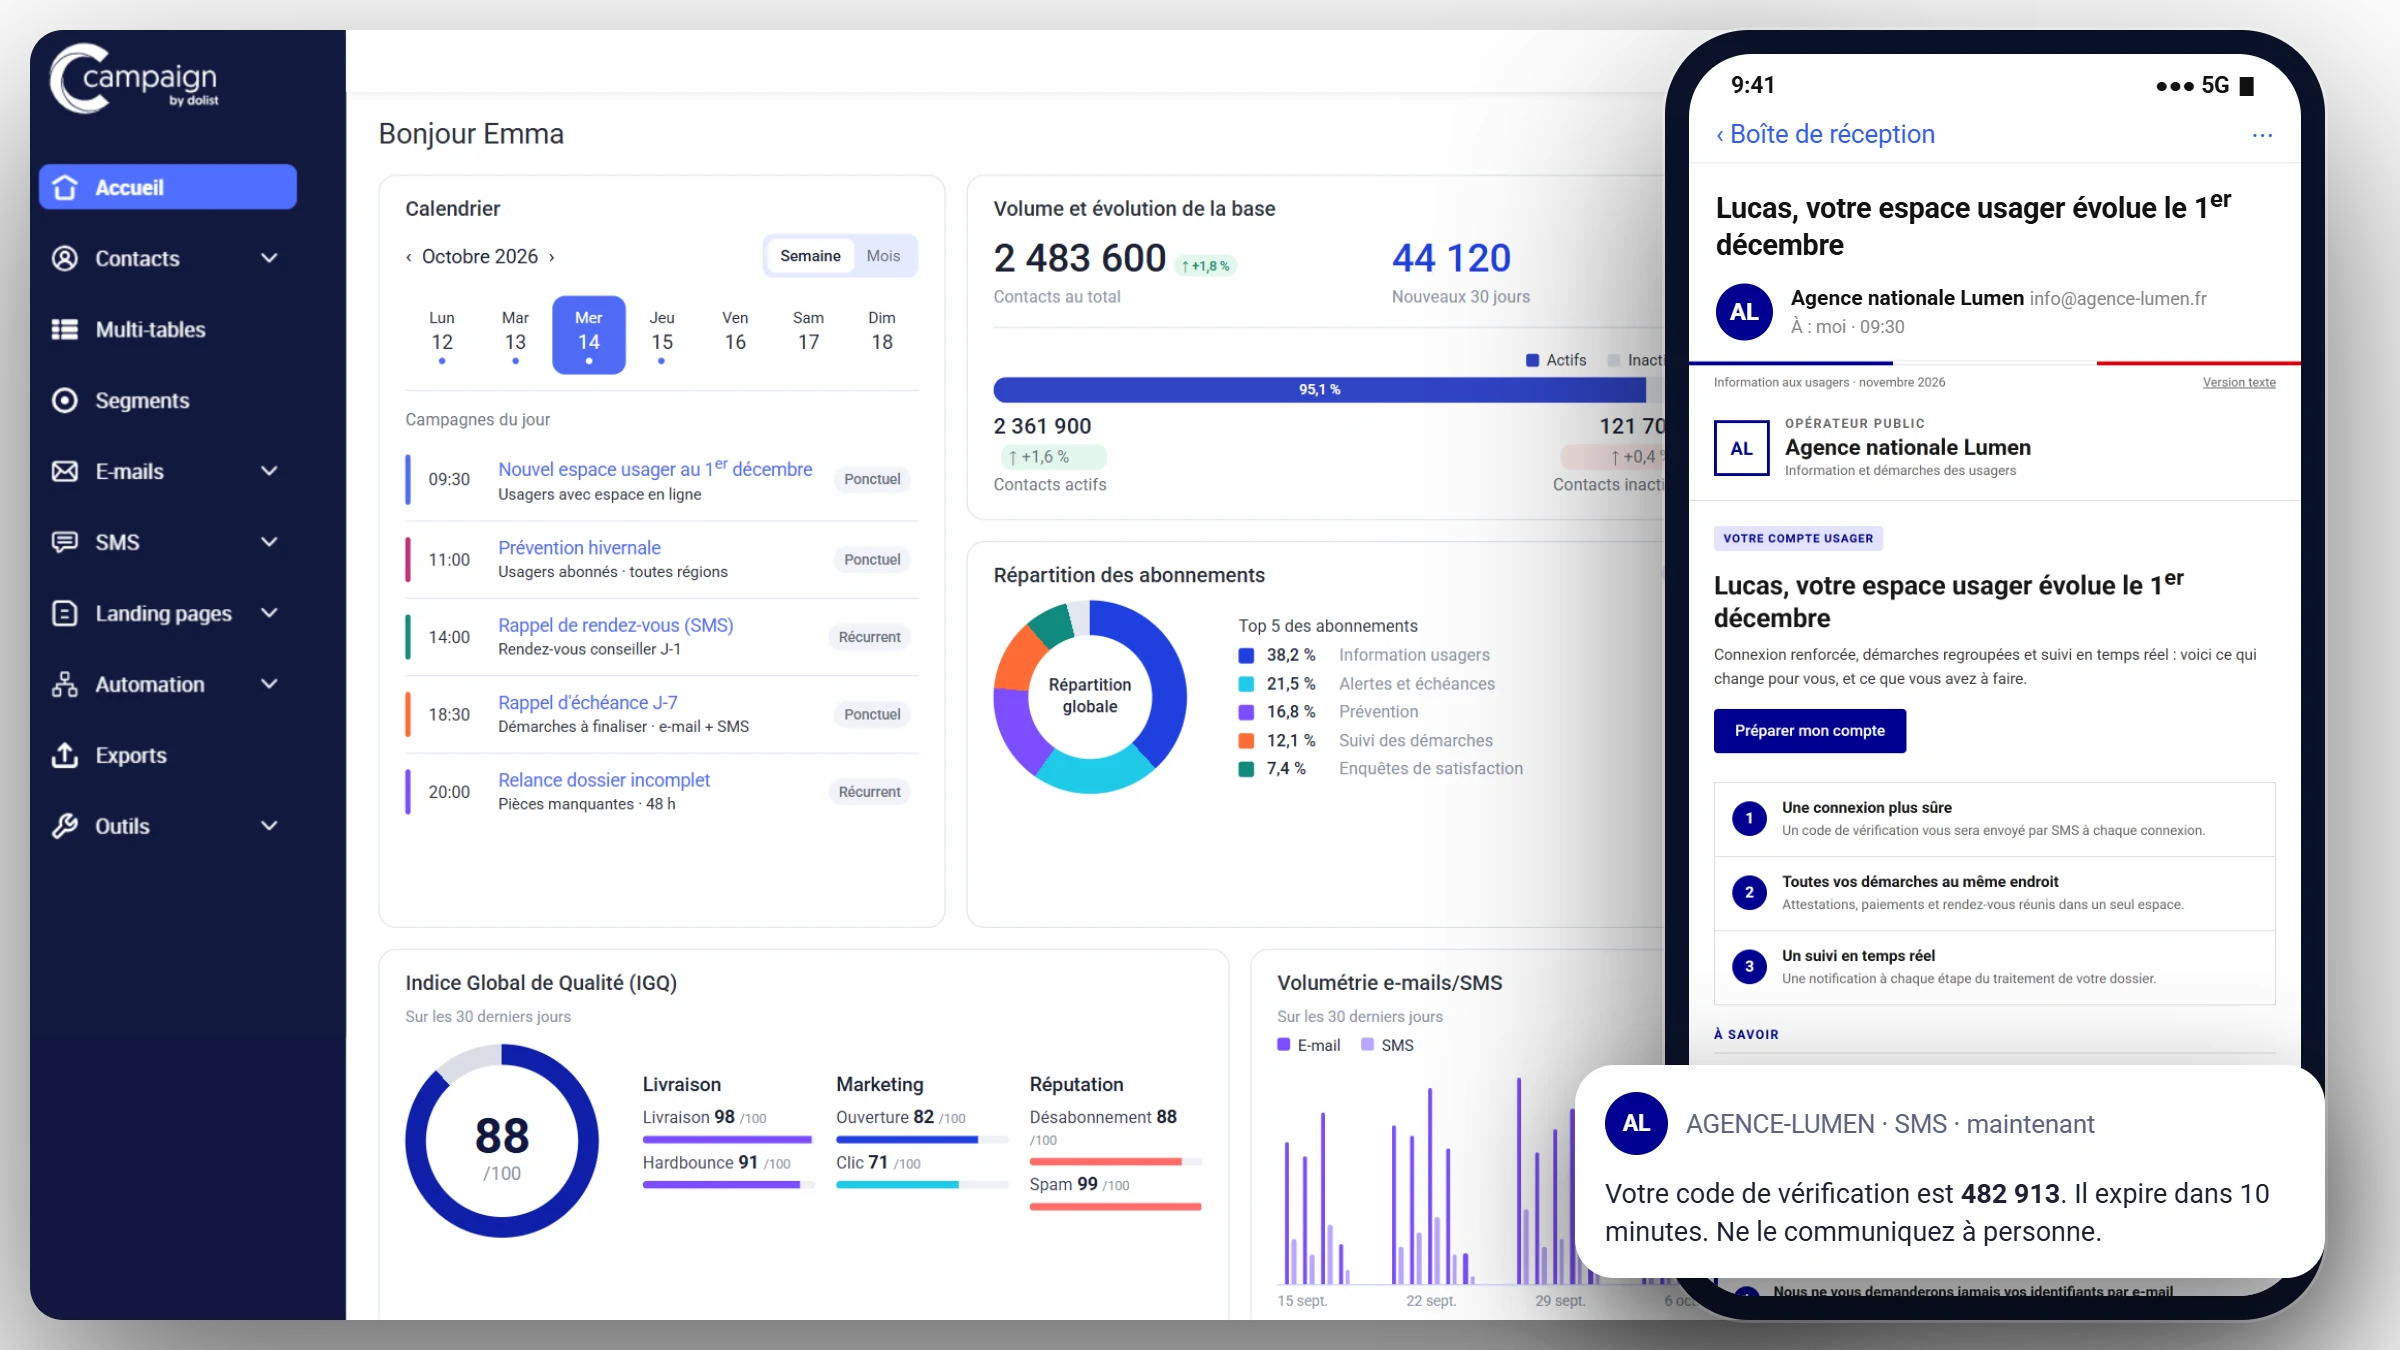The image size is (2400, 1350).
Task: Click the Outils wrench icon
Action: pos(65,826)
